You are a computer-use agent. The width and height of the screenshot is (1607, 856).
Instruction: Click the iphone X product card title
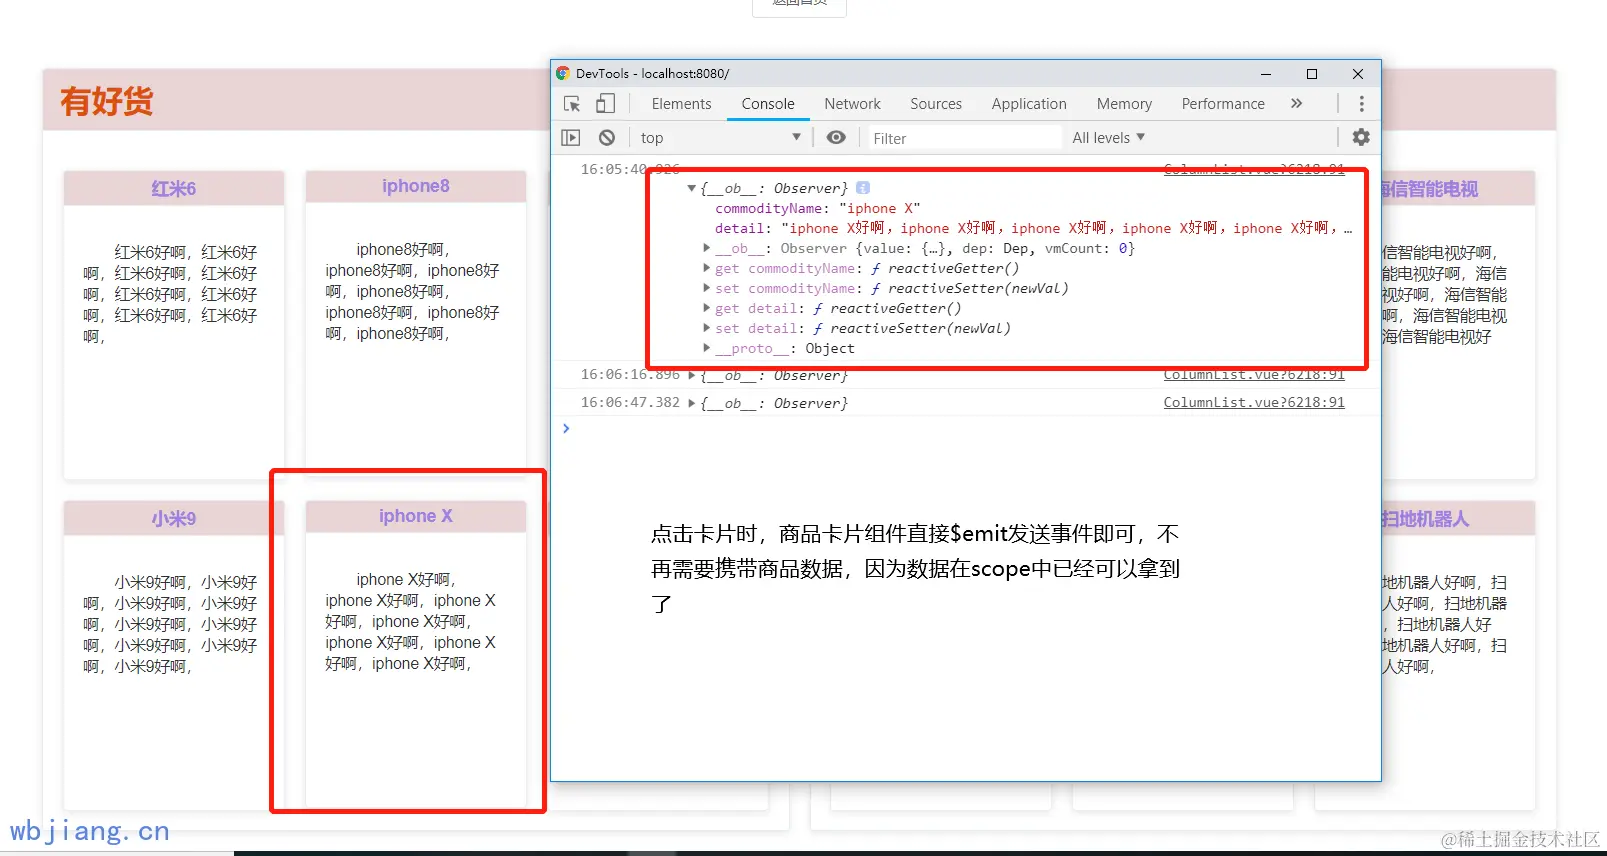pyautogui.click(x=415, y=516)
